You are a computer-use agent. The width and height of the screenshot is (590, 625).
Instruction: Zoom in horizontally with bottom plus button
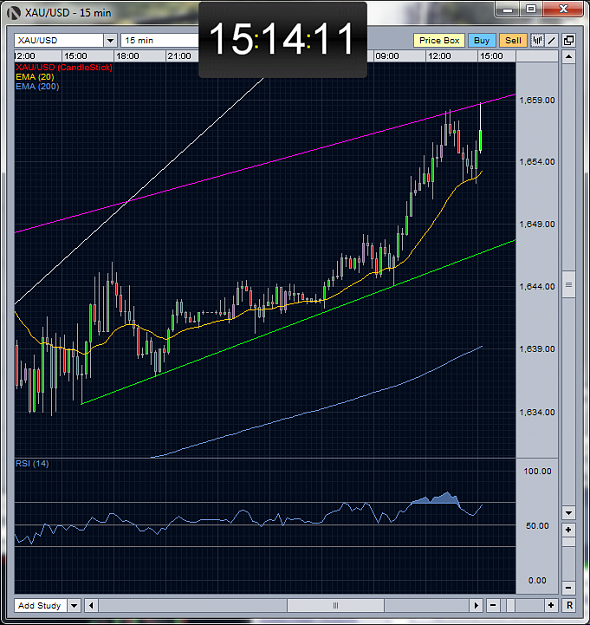coord(551,605)
